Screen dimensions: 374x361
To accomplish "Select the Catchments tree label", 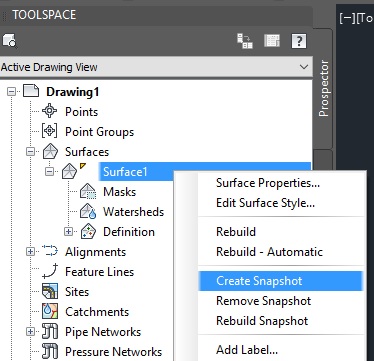I will pos(97,312).
